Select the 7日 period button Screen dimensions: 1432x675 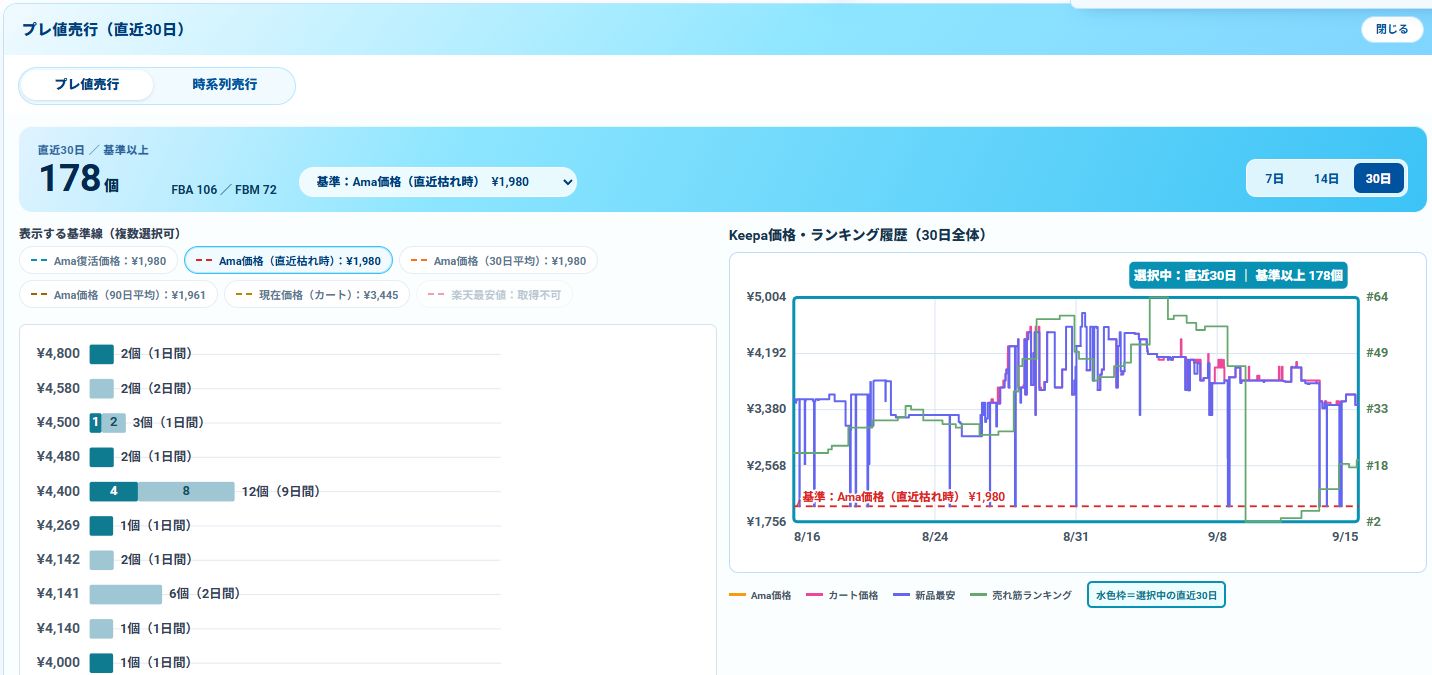(x=1274, y=178)
